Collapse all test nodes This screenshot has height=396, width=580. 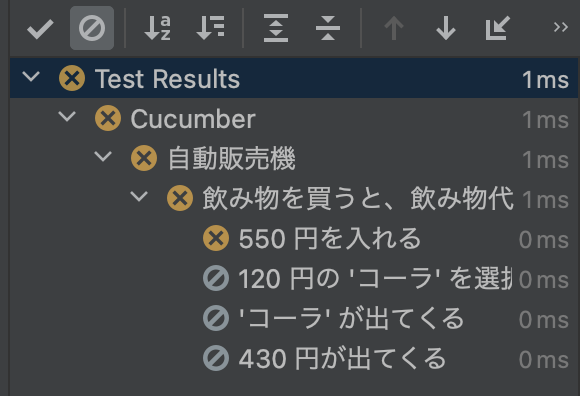[x=328, y=28]
